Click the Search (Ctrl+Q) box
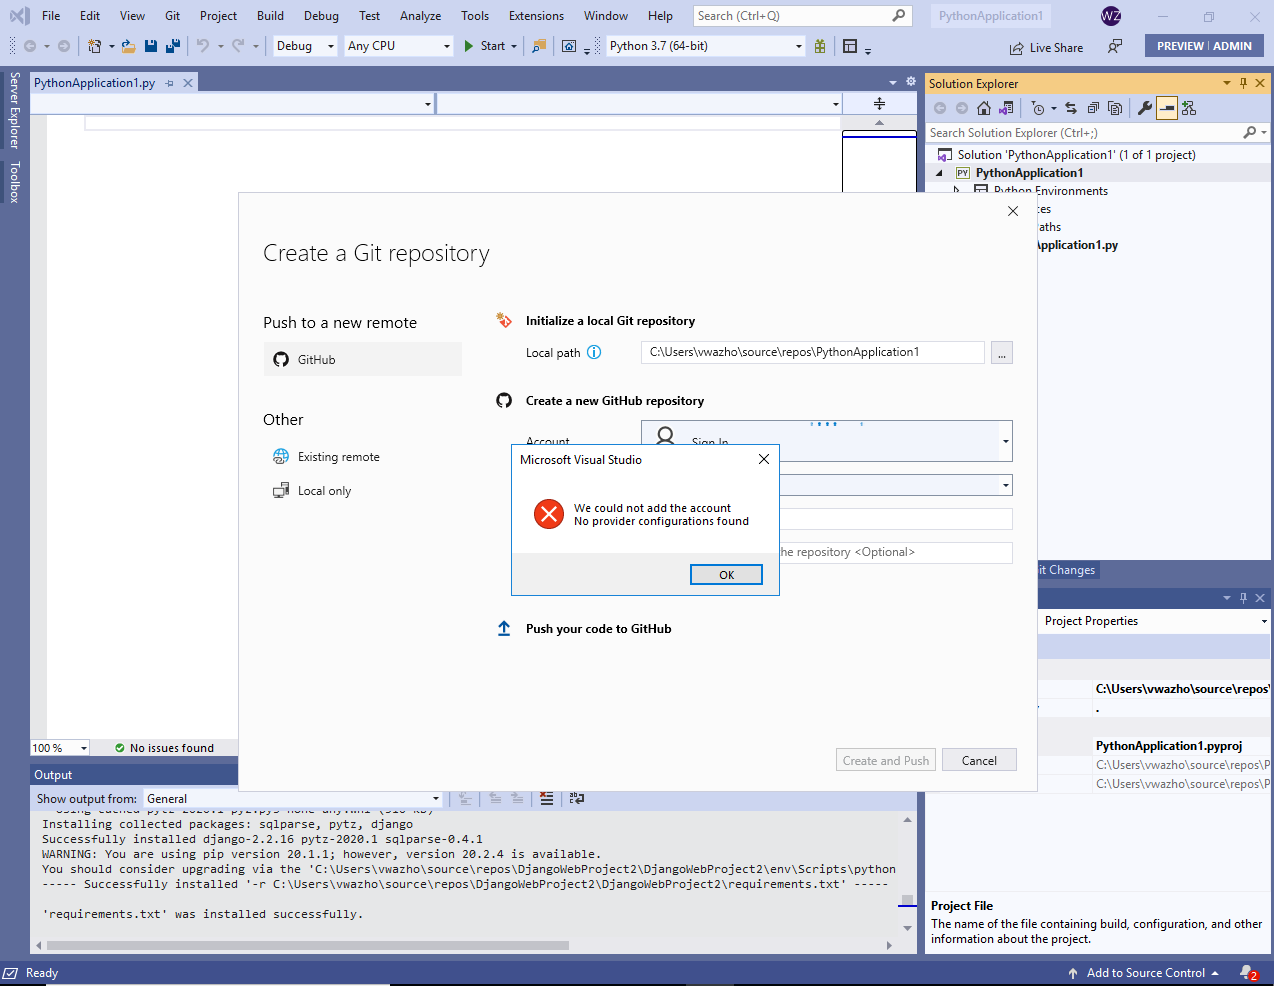Image resolution: width=1274 pixels, height=986 pixels. pos(801,16)
